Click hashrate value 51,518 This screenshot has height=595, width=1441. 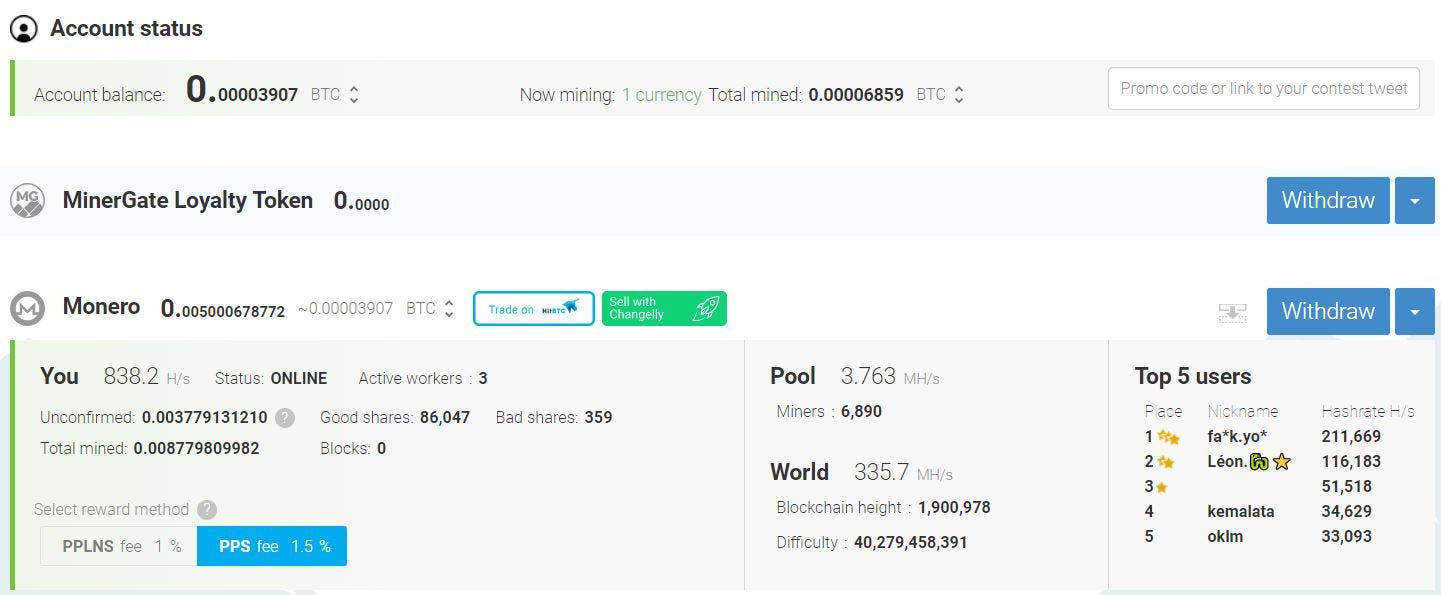[x=1346, y=487]
